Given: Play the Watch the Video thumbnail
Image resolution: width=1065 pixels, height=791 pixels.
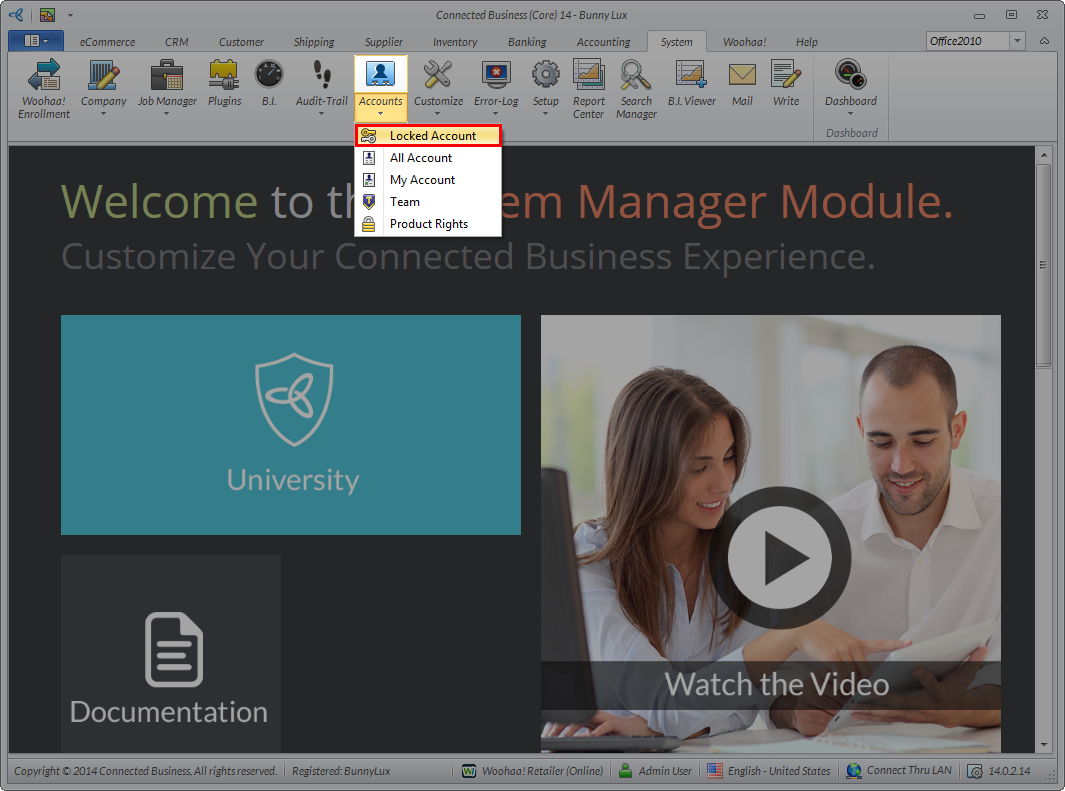Looking at the screenshot, I should 779,557.
